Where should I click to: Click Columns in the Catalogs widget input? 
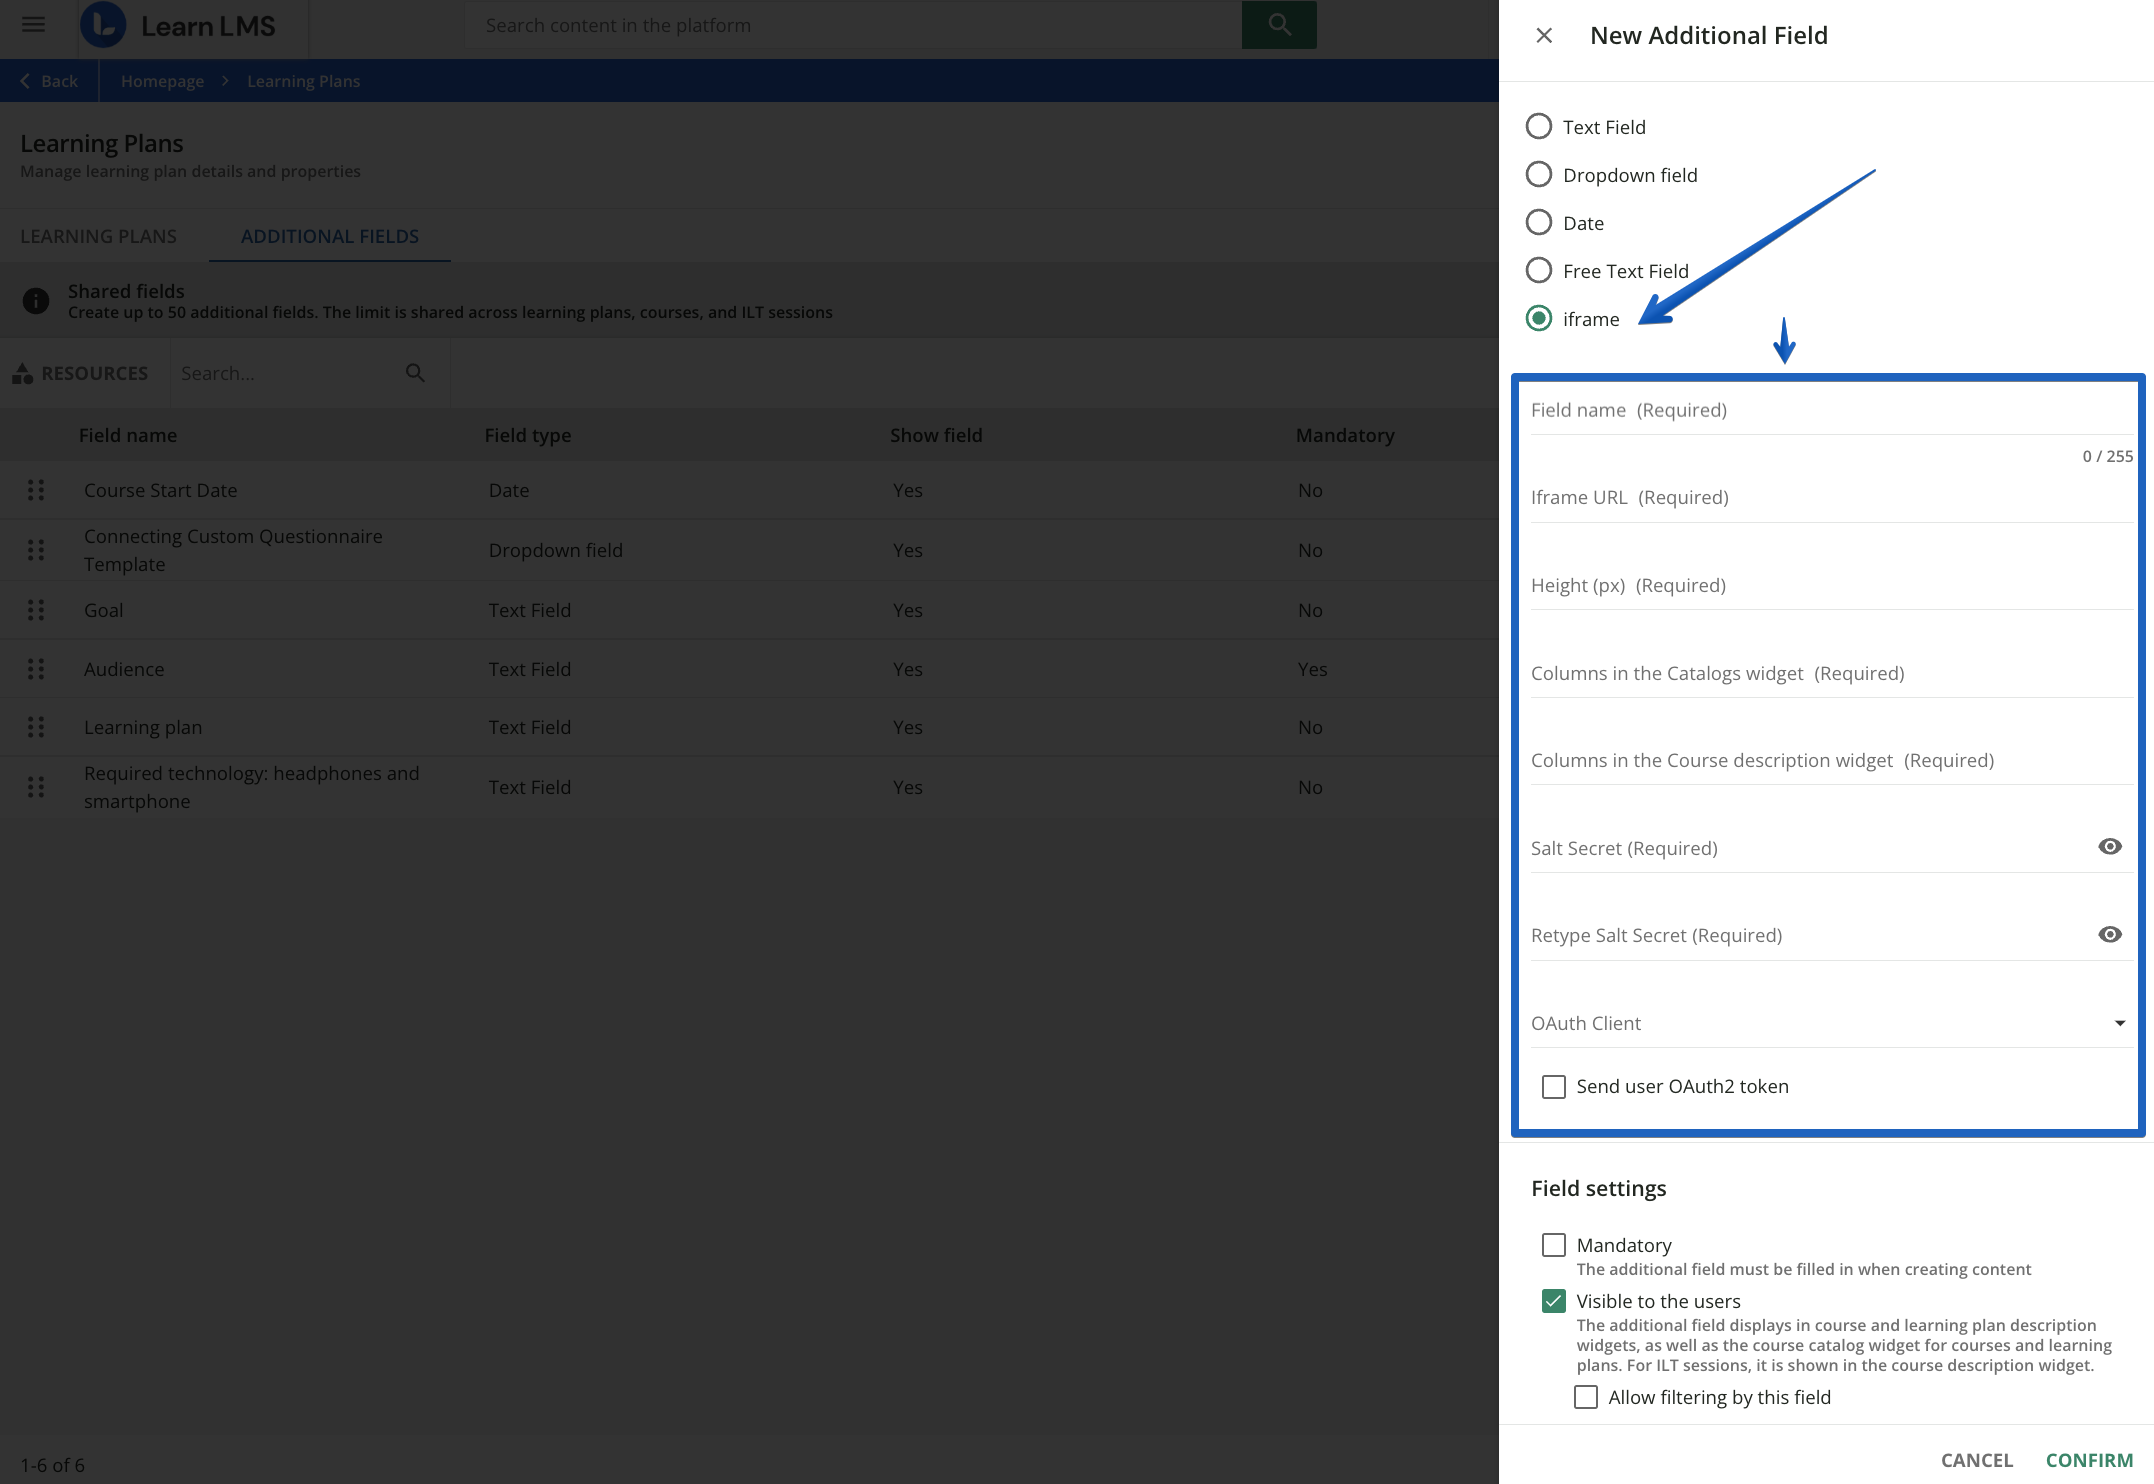(1831, 674)
